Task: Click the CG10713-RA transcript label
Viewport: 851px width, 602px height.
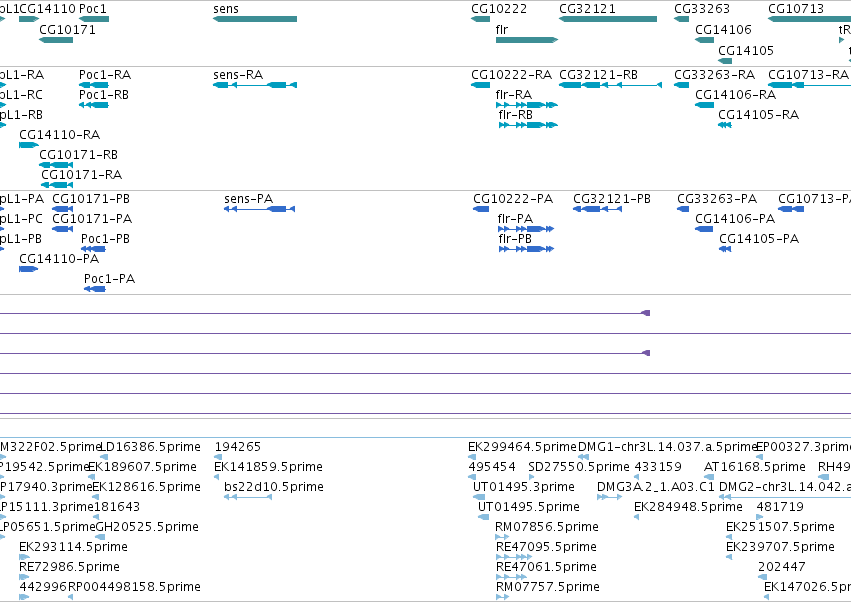Action: click(x=808, y=74)
